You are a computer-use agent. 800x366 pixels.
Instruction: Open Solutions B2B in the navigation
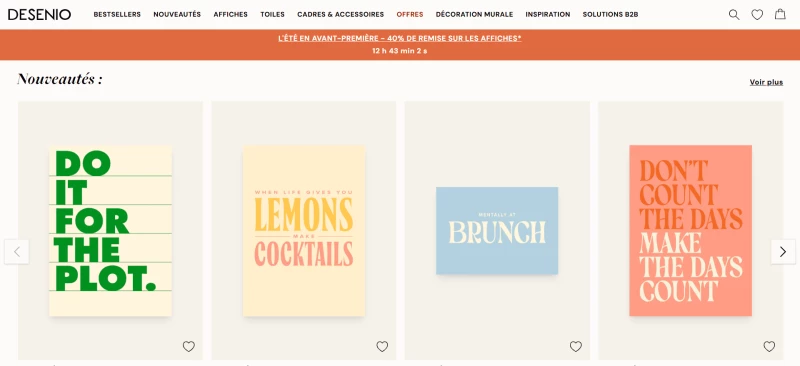610,14
